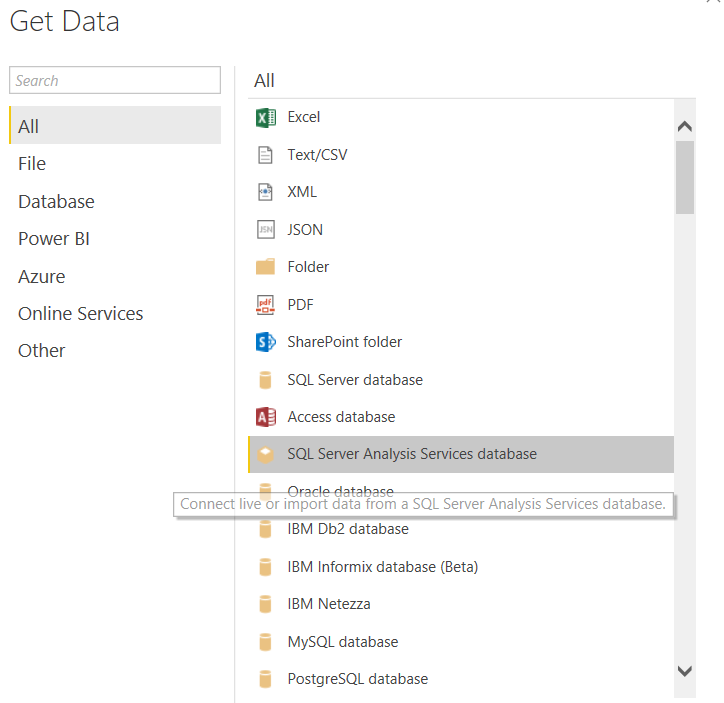Choose Folder as data source
The image size is (724, 703).
pyautogui.click(x=461, y=267)
